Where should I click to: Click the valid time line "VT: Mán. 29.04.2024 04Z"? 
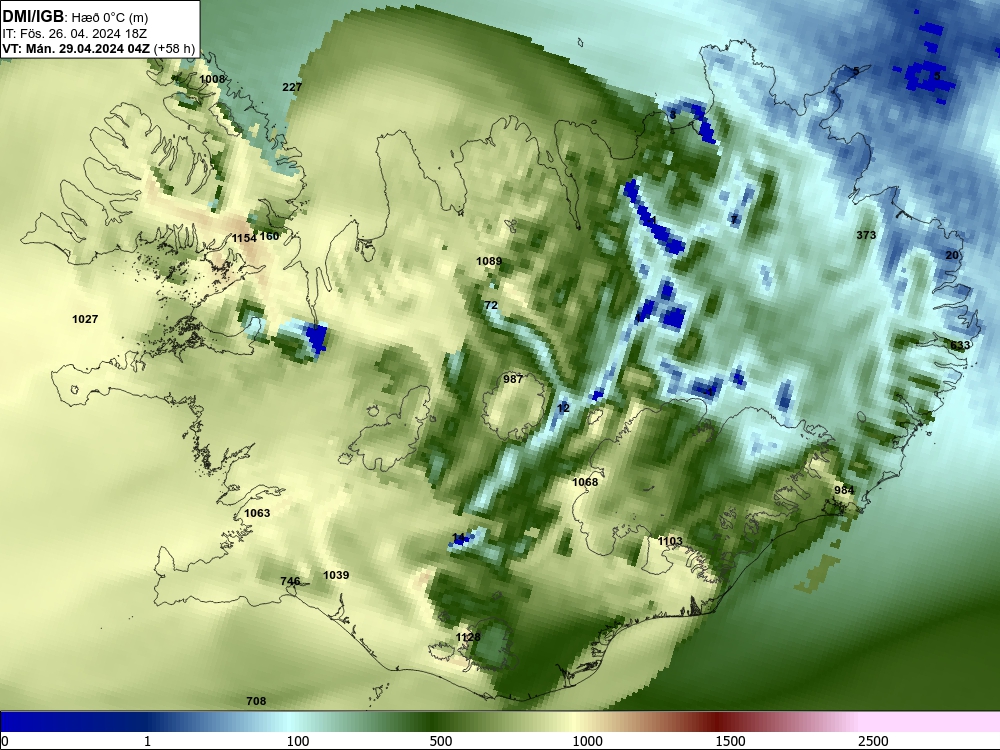point(77,48)
